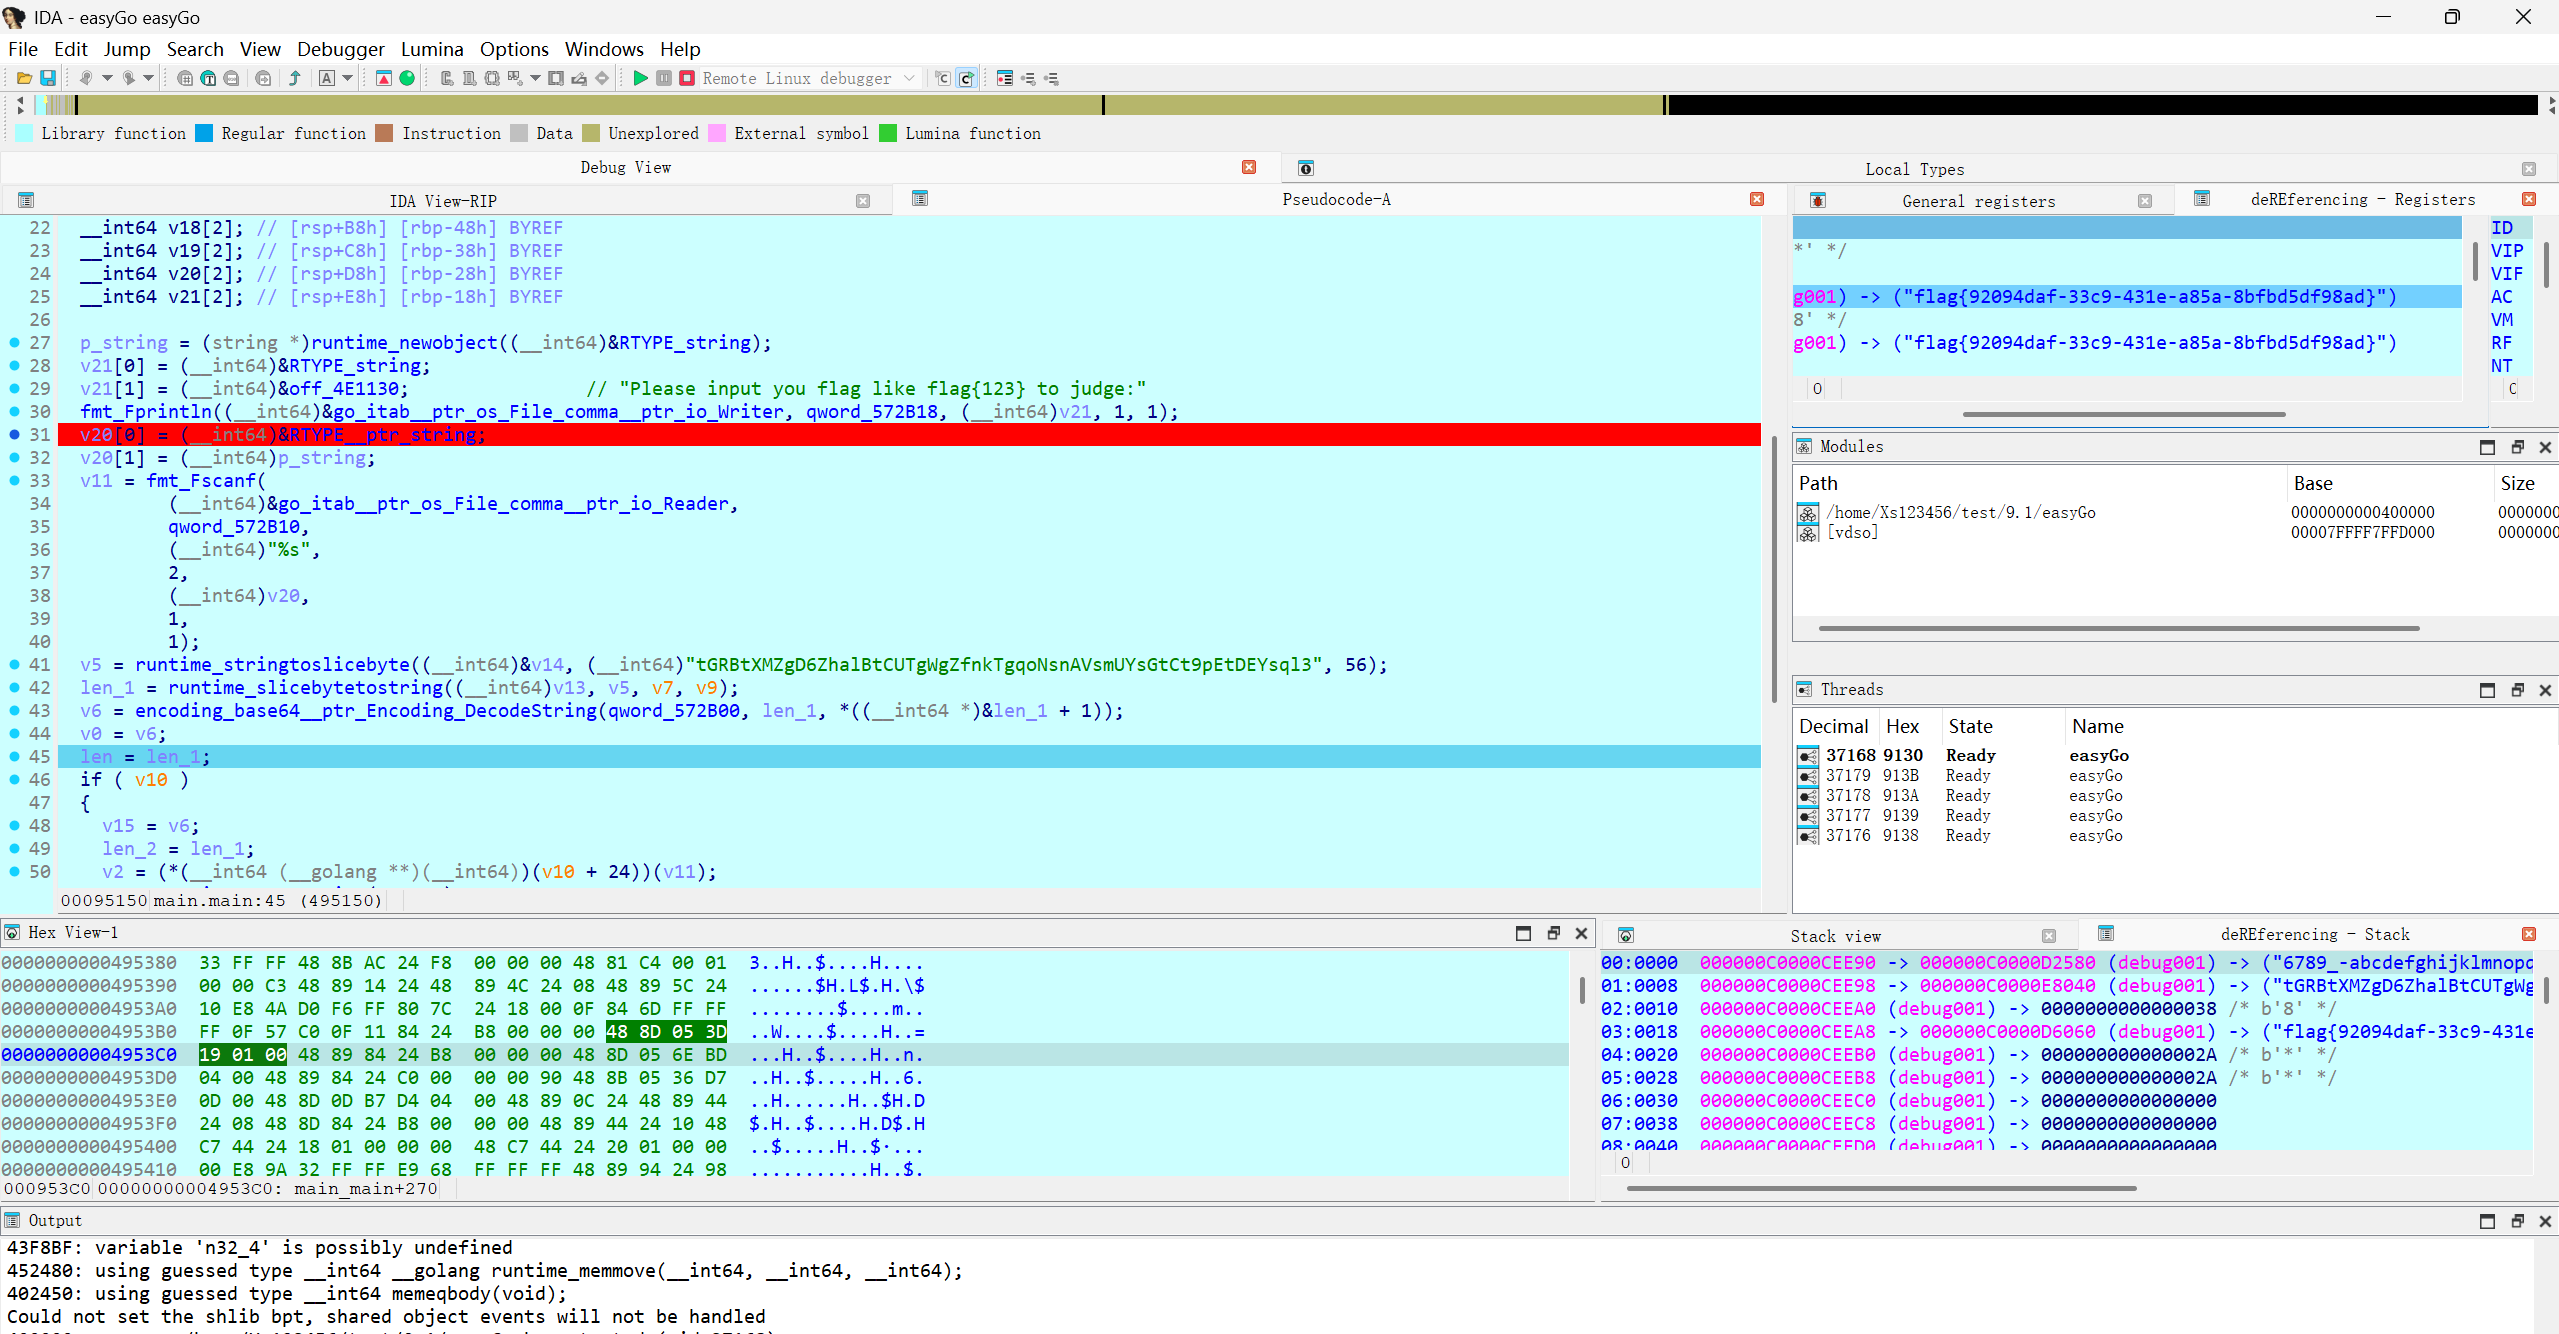This screenshot has width=2559, height=1334.
Task: Expand the text 'A' search dropdown arrow
Action: pyautogui.click(x=348, y=78)
